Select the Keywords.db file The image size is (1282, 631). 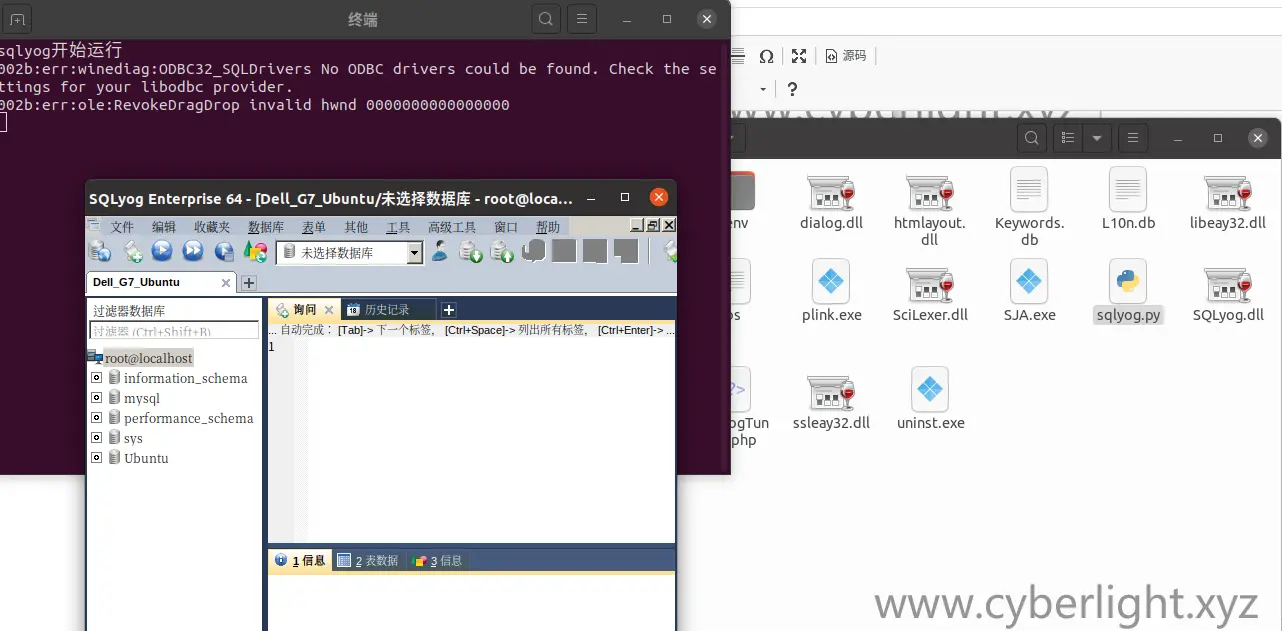pos(1029,207)
